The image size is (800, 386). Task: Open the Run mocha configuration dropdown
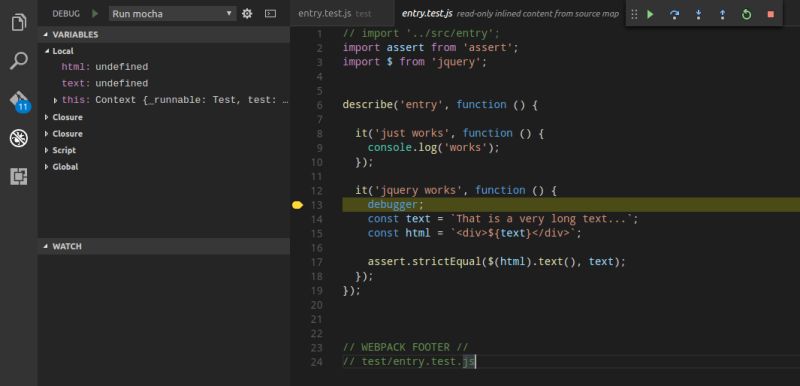coord(172,14)
